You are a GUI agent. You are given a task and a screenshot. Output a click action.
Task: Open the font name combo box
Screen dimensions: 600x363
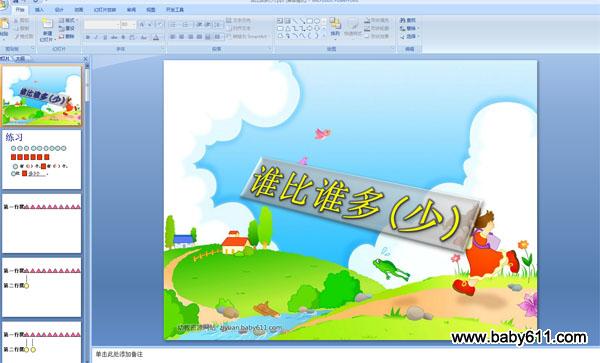(x=102, y=24)
